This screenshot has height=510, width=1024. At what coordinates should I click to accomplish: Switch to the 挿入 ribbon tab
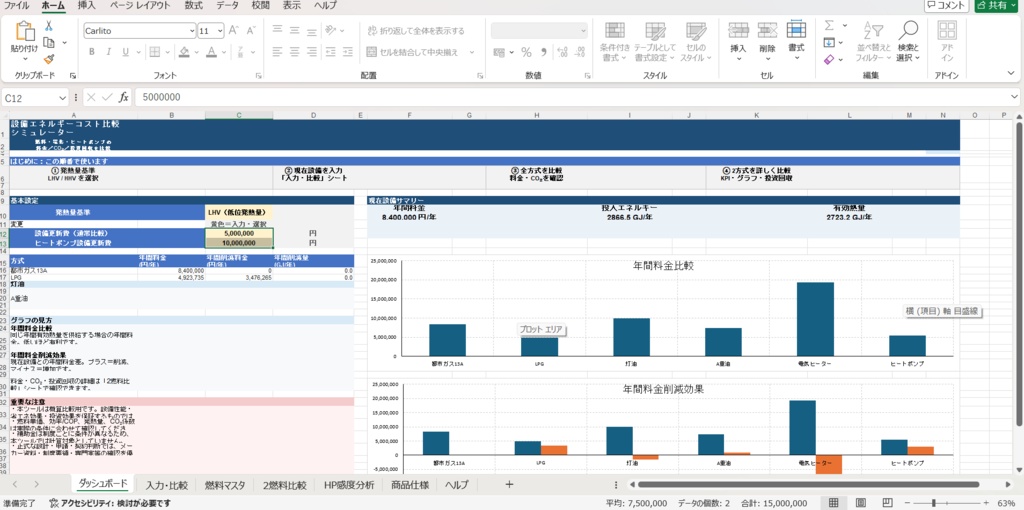click(x=87, y=6)
